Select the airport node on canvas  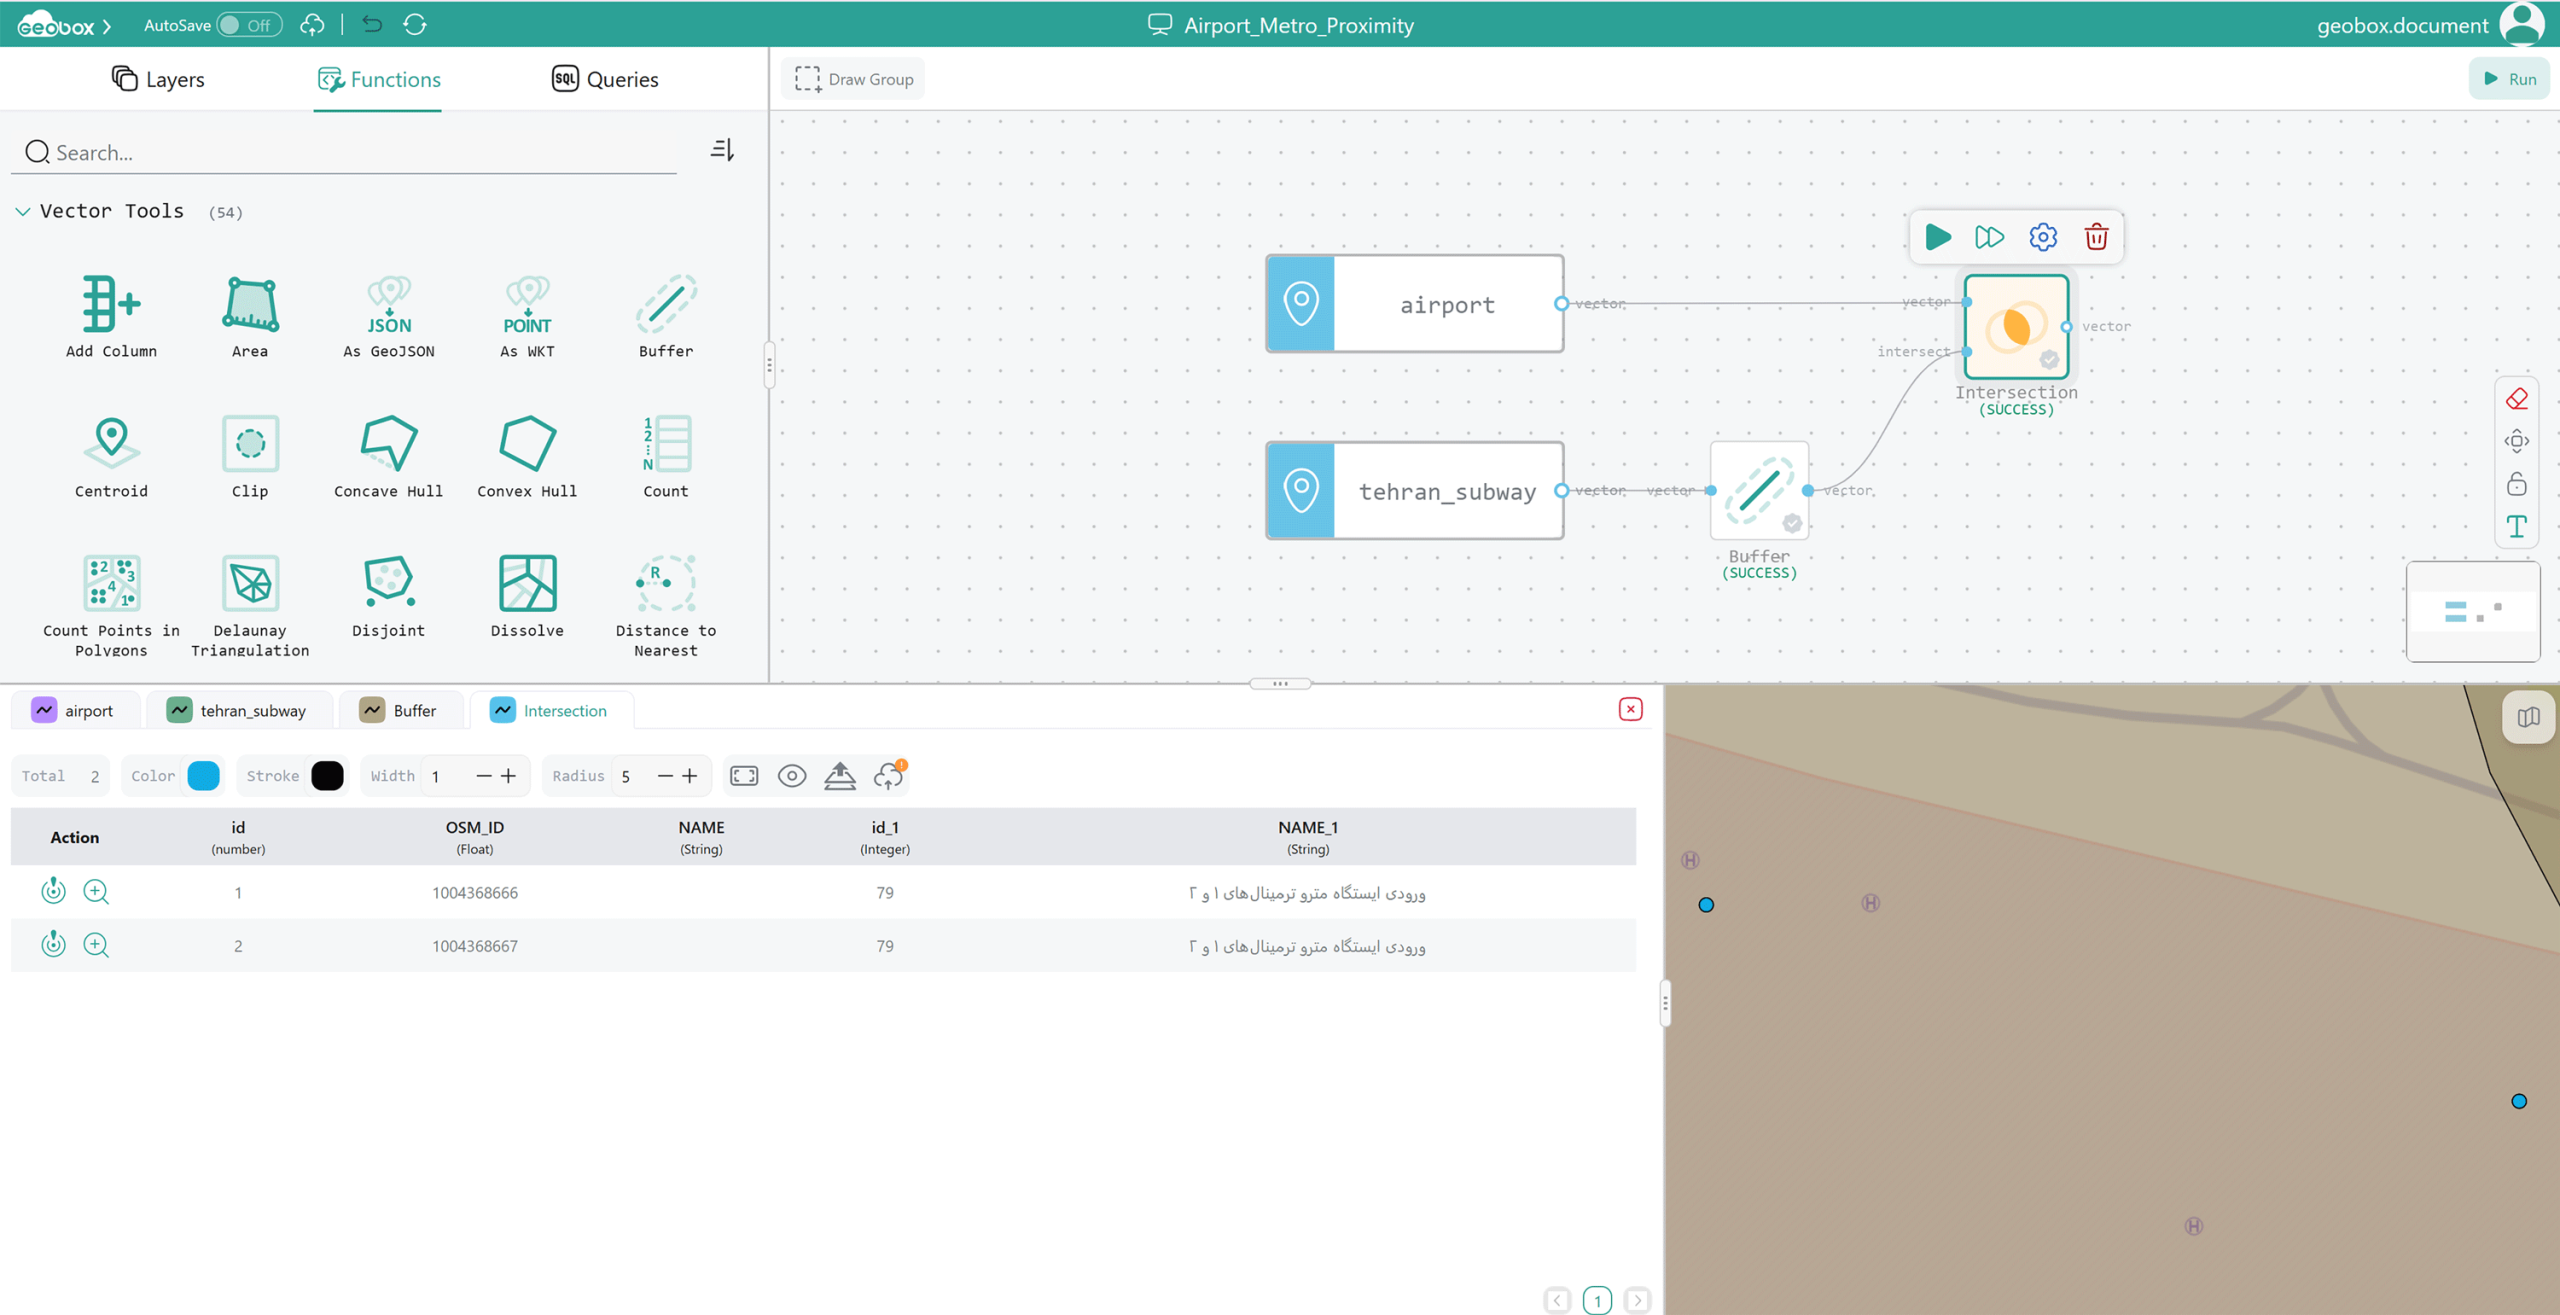point(1414,303)
